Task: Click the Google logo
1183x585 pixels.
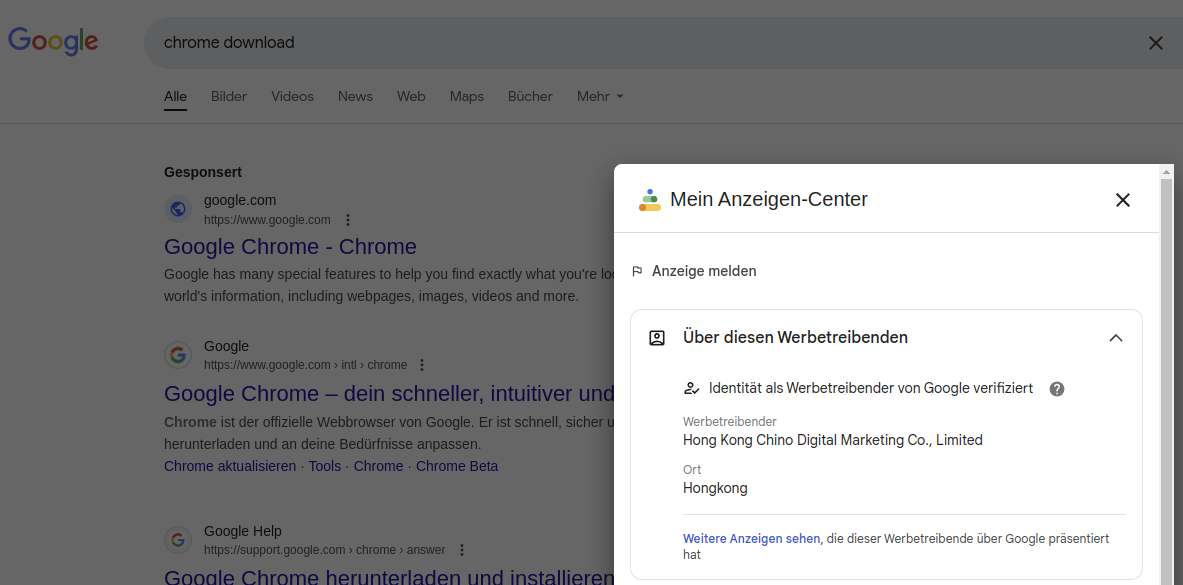Action: point(53,42)
